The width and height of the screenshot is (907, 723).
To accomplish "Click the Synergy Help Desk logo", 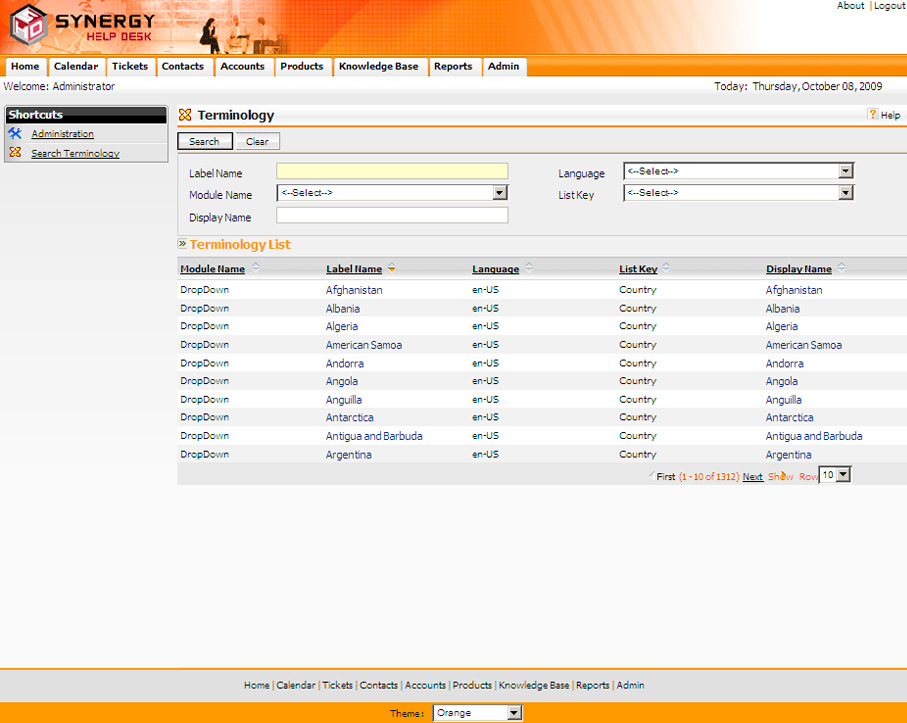I will point(82,28).
